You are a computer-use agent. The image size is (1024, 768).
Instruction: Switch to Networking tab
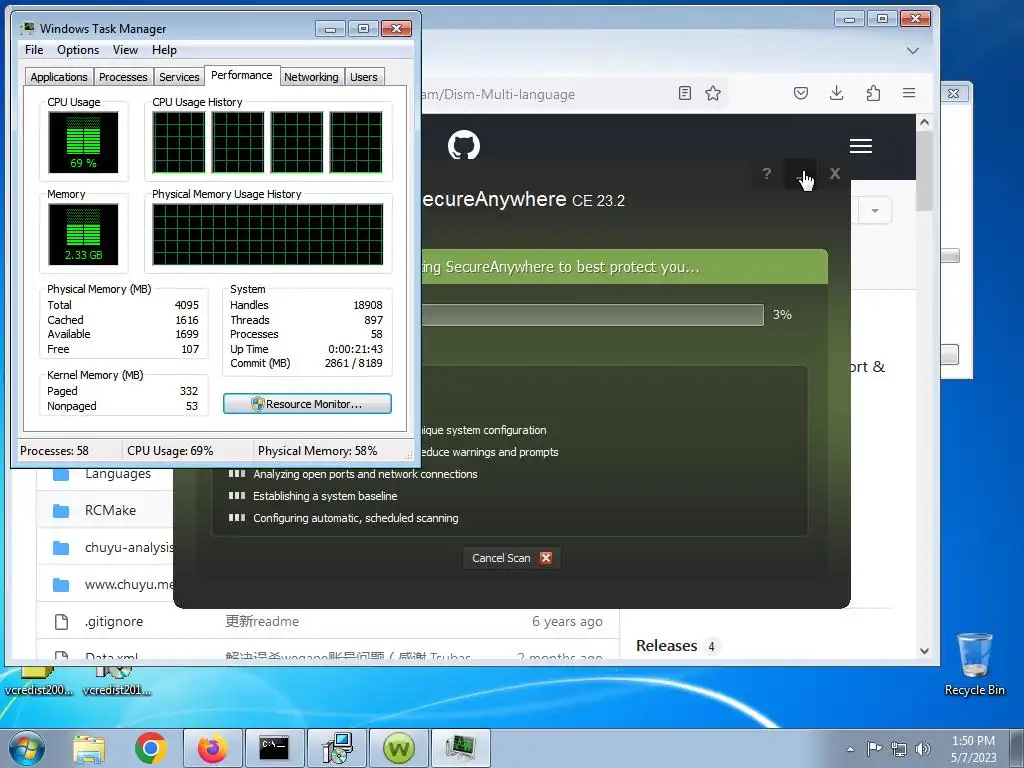311,77
